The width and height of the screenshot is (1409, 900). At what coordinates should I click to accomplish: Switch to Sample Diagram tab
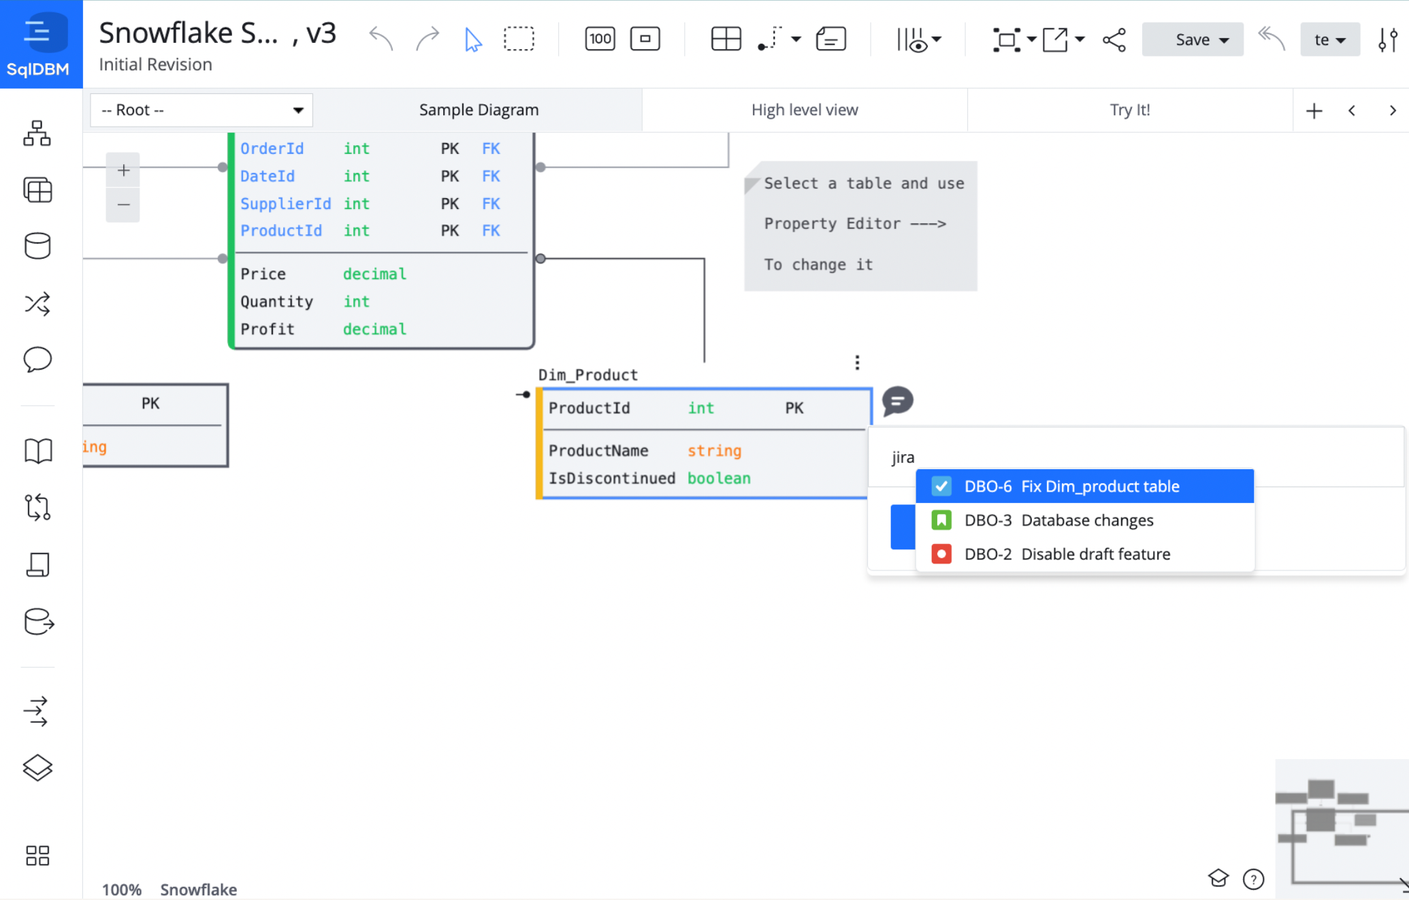[x=478, y=110]
